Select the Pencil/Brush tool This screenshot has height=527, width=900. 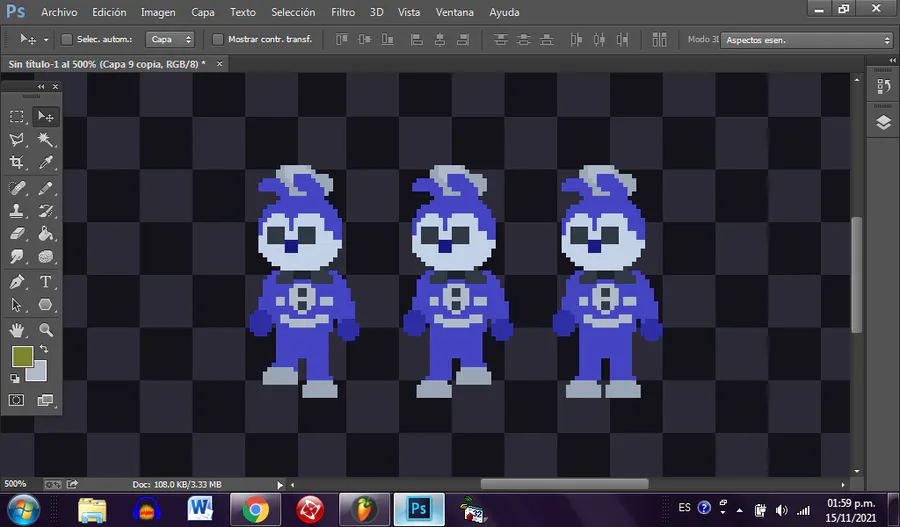[46, 188]
